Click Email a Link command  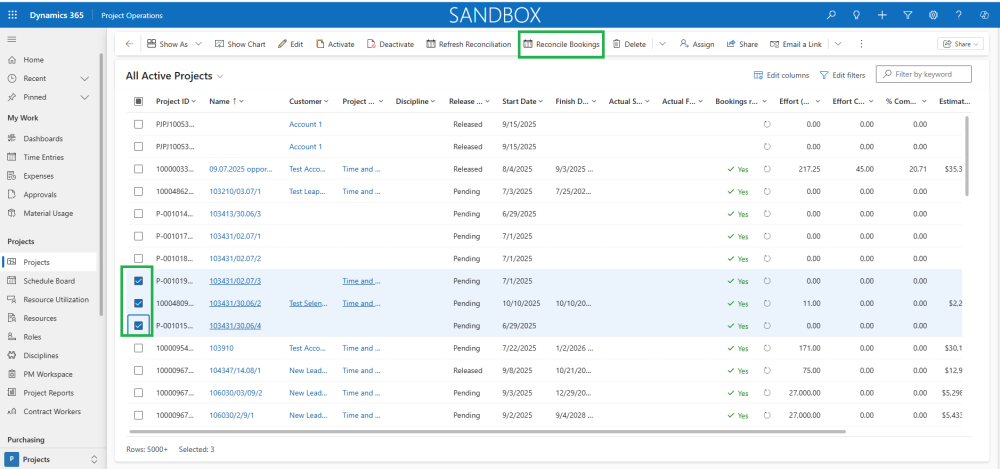[x=797, y=44]
